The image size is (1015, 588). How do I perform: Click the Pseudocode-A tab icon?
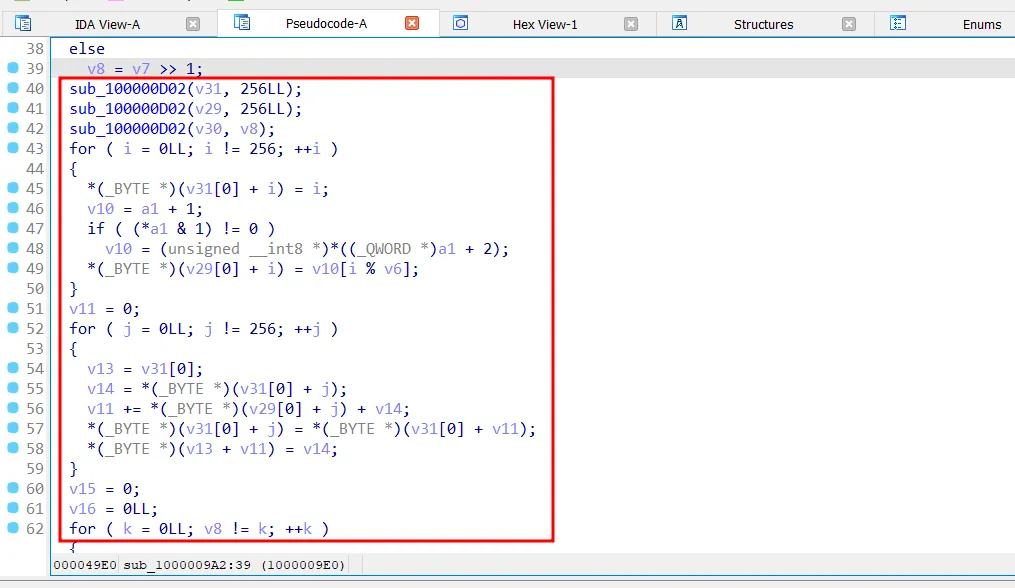tap(242, 23)
